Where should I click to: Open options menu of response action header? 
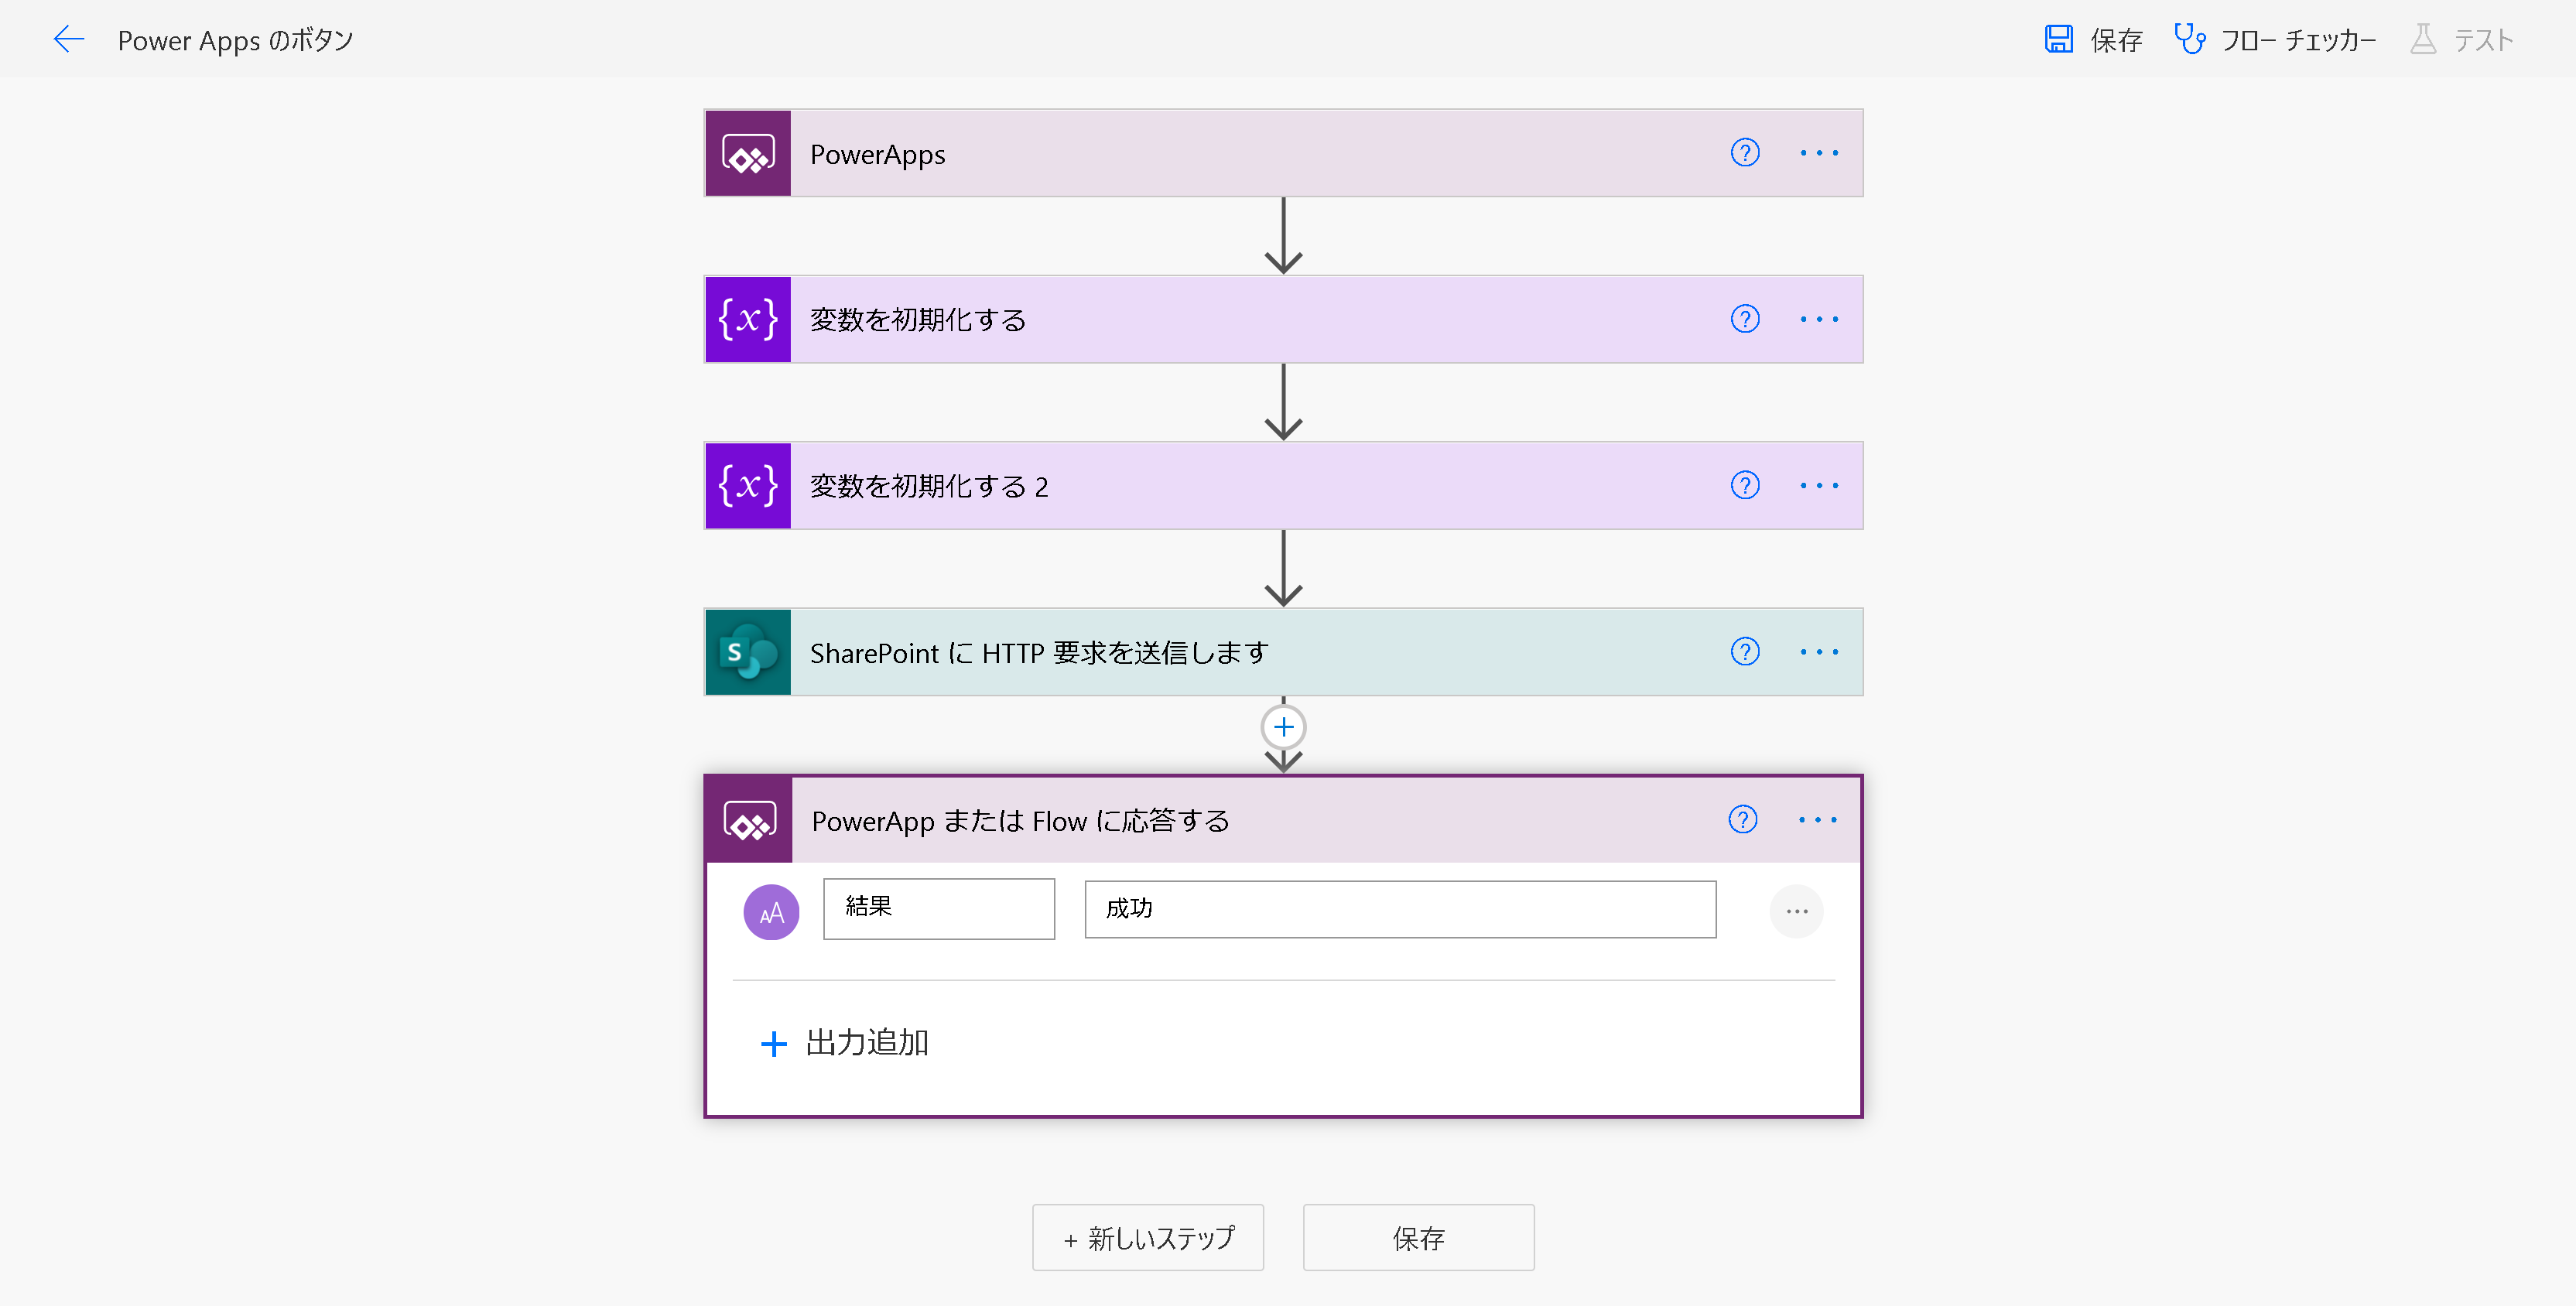pos(1817,820)
